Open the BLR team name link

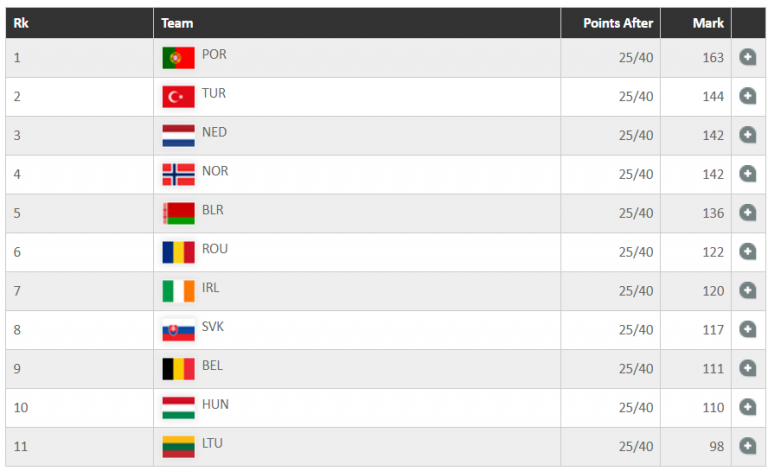point(213,210)
